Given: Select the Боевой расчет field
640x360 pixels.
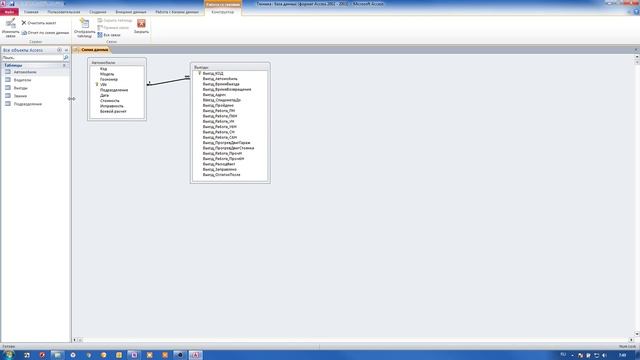Looking at the screenshot, I should [113, 111].
